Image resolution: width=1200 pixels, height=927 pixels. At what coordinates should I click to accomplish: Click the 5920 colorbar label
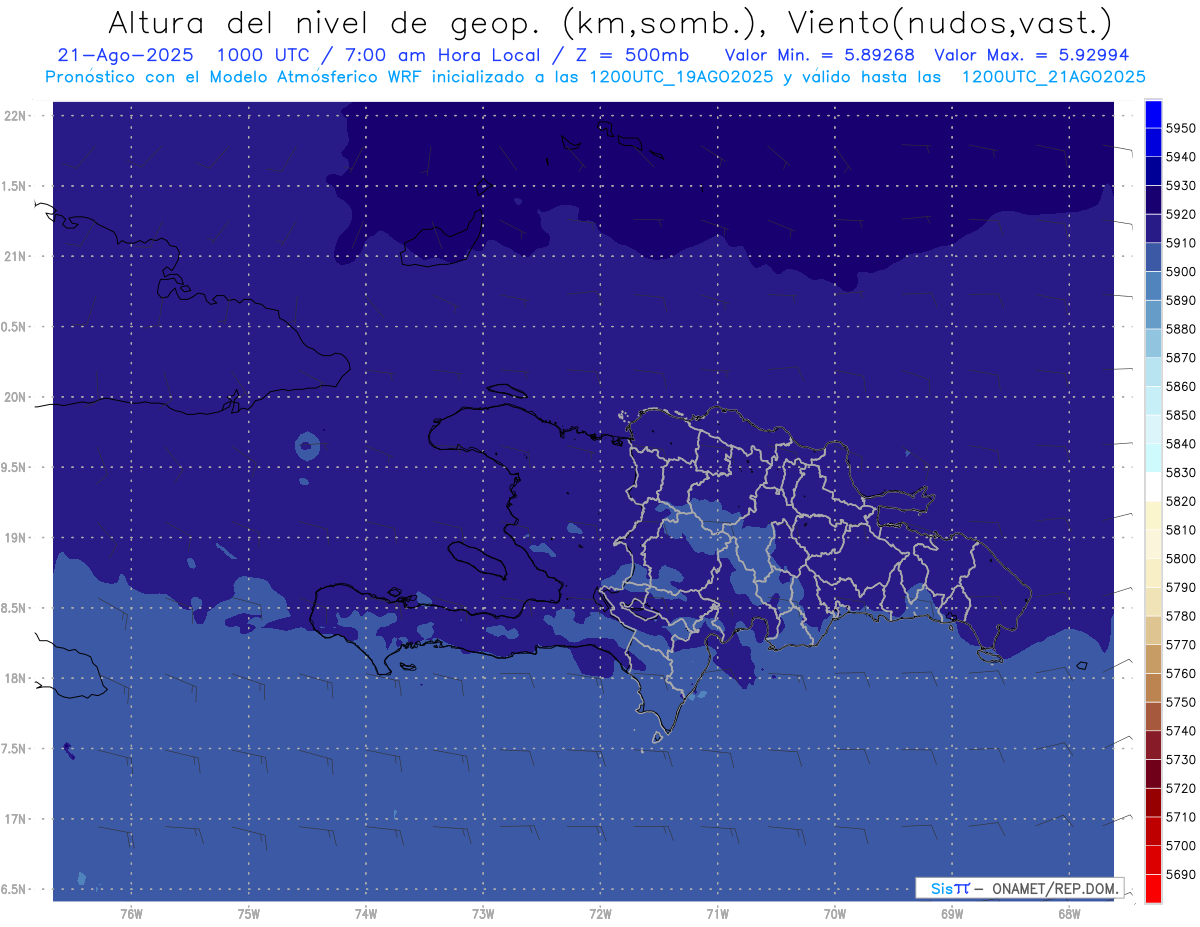[1181, 214]
